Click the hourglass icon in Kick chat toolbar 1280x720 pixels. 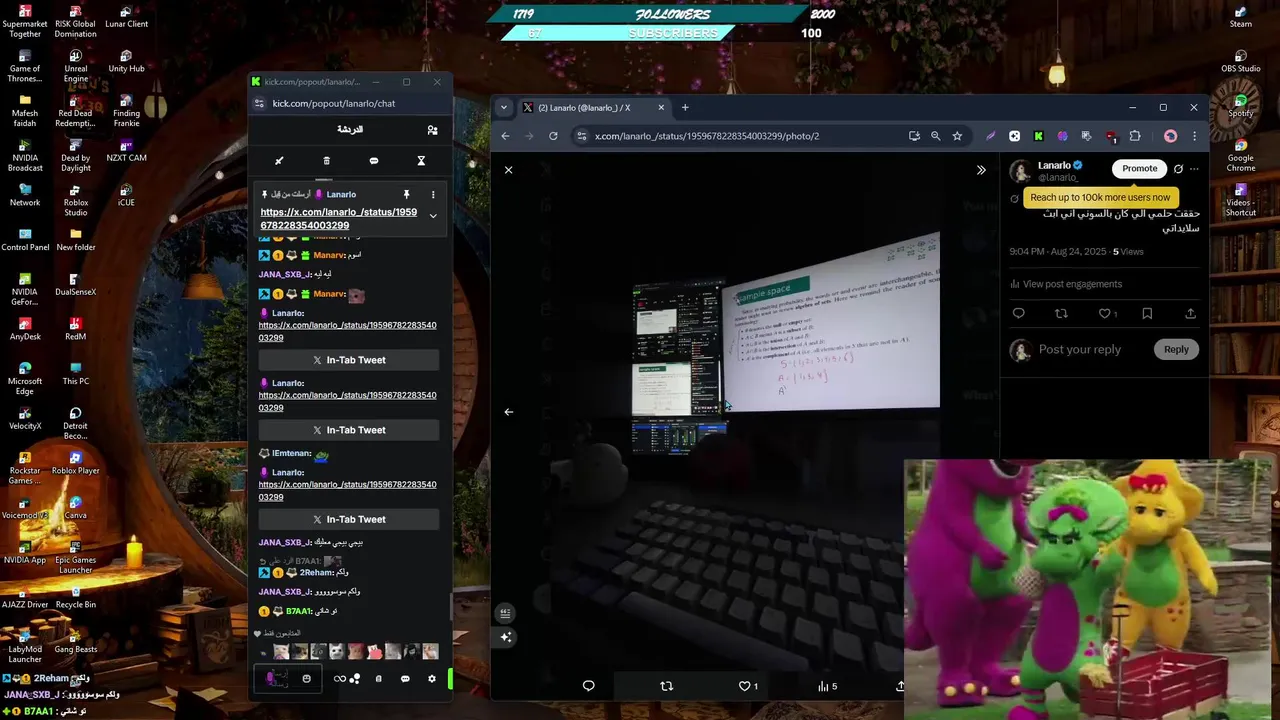pos(421,161)
